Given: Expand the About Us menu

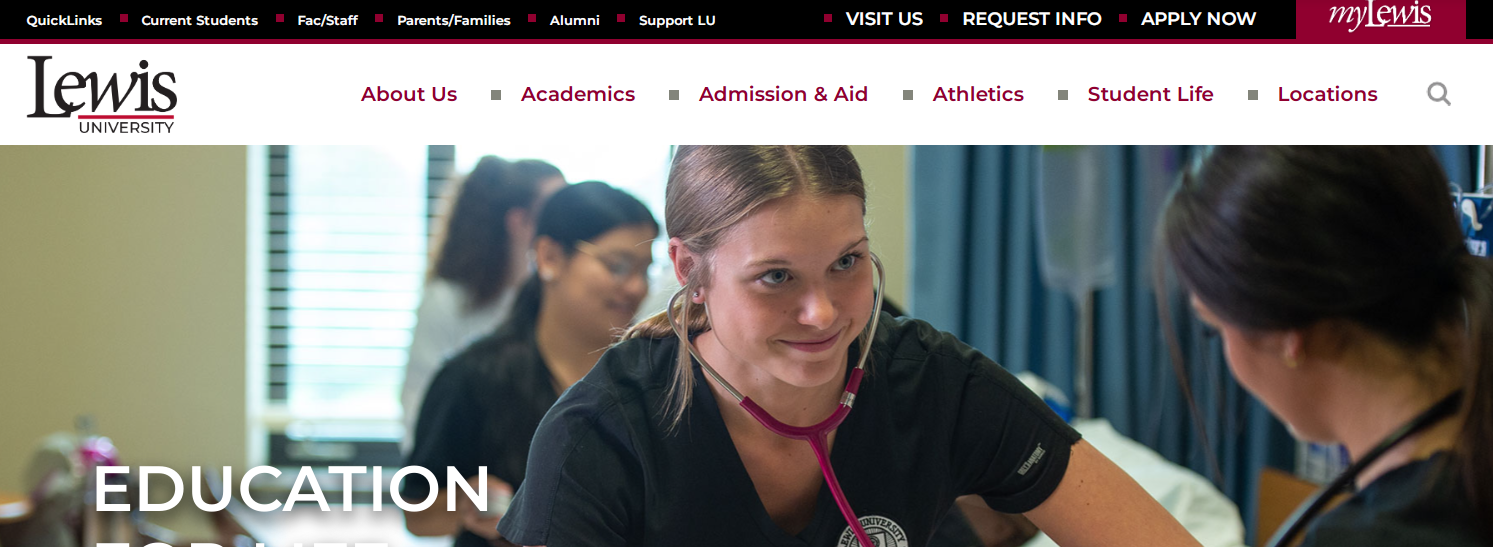Looking at the screenshot, I should (409, 94).
